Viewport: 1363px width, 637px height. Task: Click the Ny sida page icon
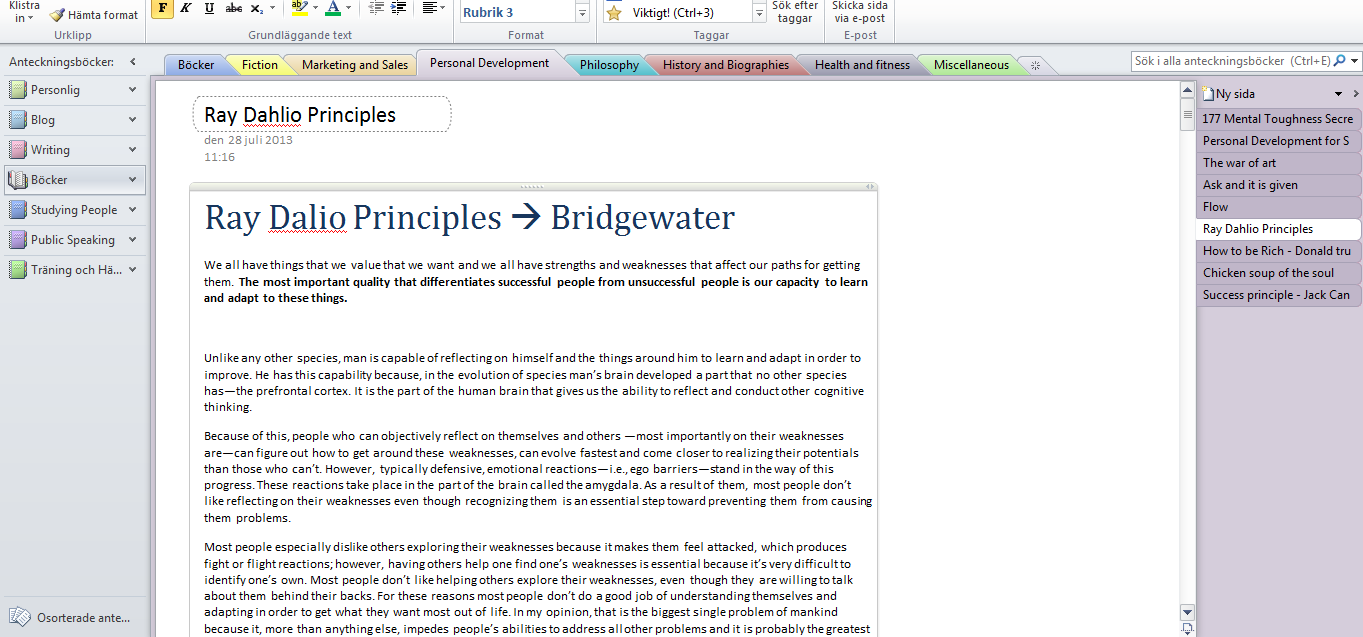[1208, 94]
